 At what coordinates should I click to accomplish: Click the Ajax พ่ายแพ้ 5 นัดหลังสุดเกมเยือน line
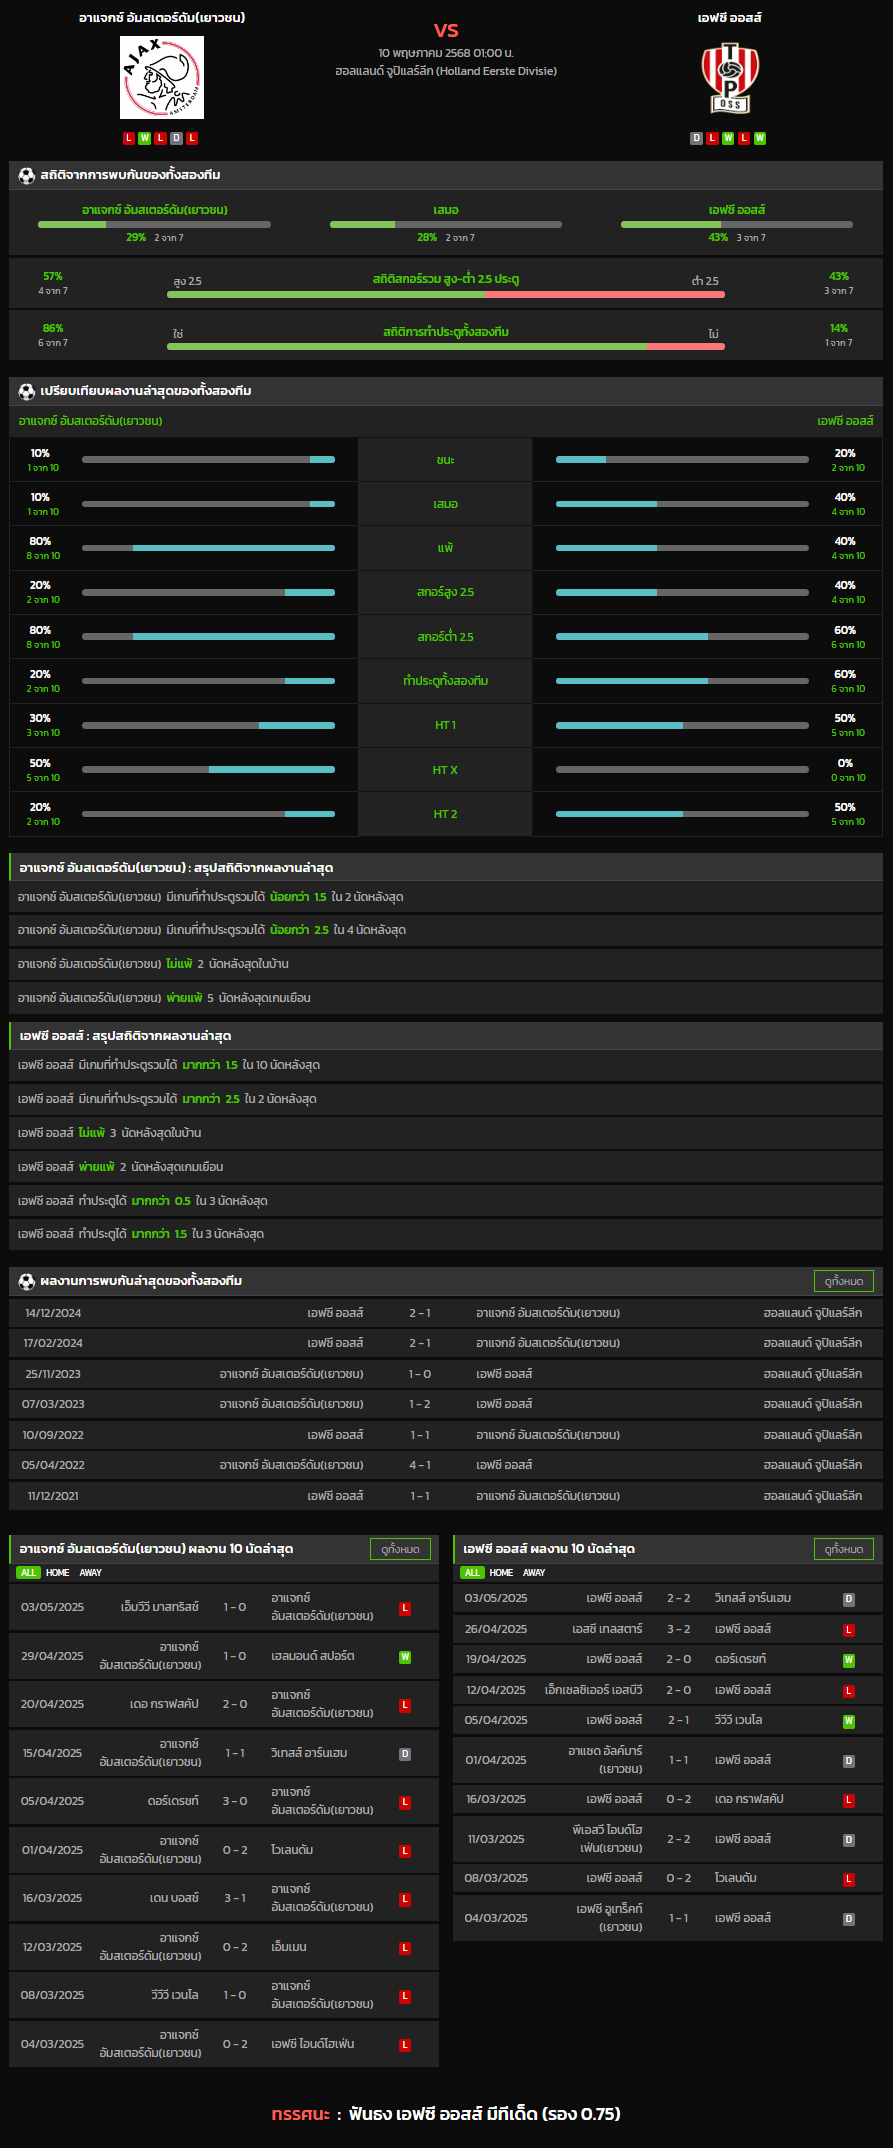pos(446,998)
